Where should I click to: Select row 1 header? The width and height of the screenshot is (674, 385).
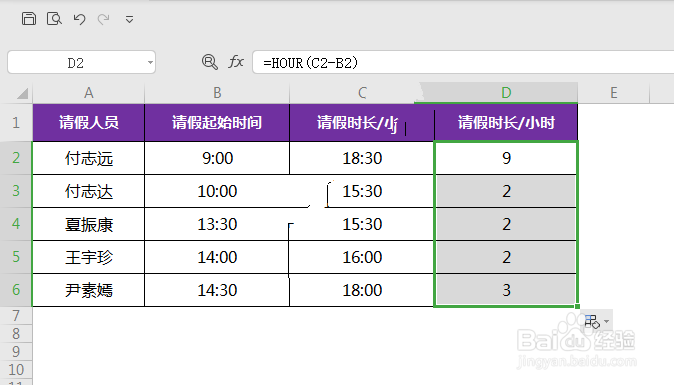tap(16, 123)
